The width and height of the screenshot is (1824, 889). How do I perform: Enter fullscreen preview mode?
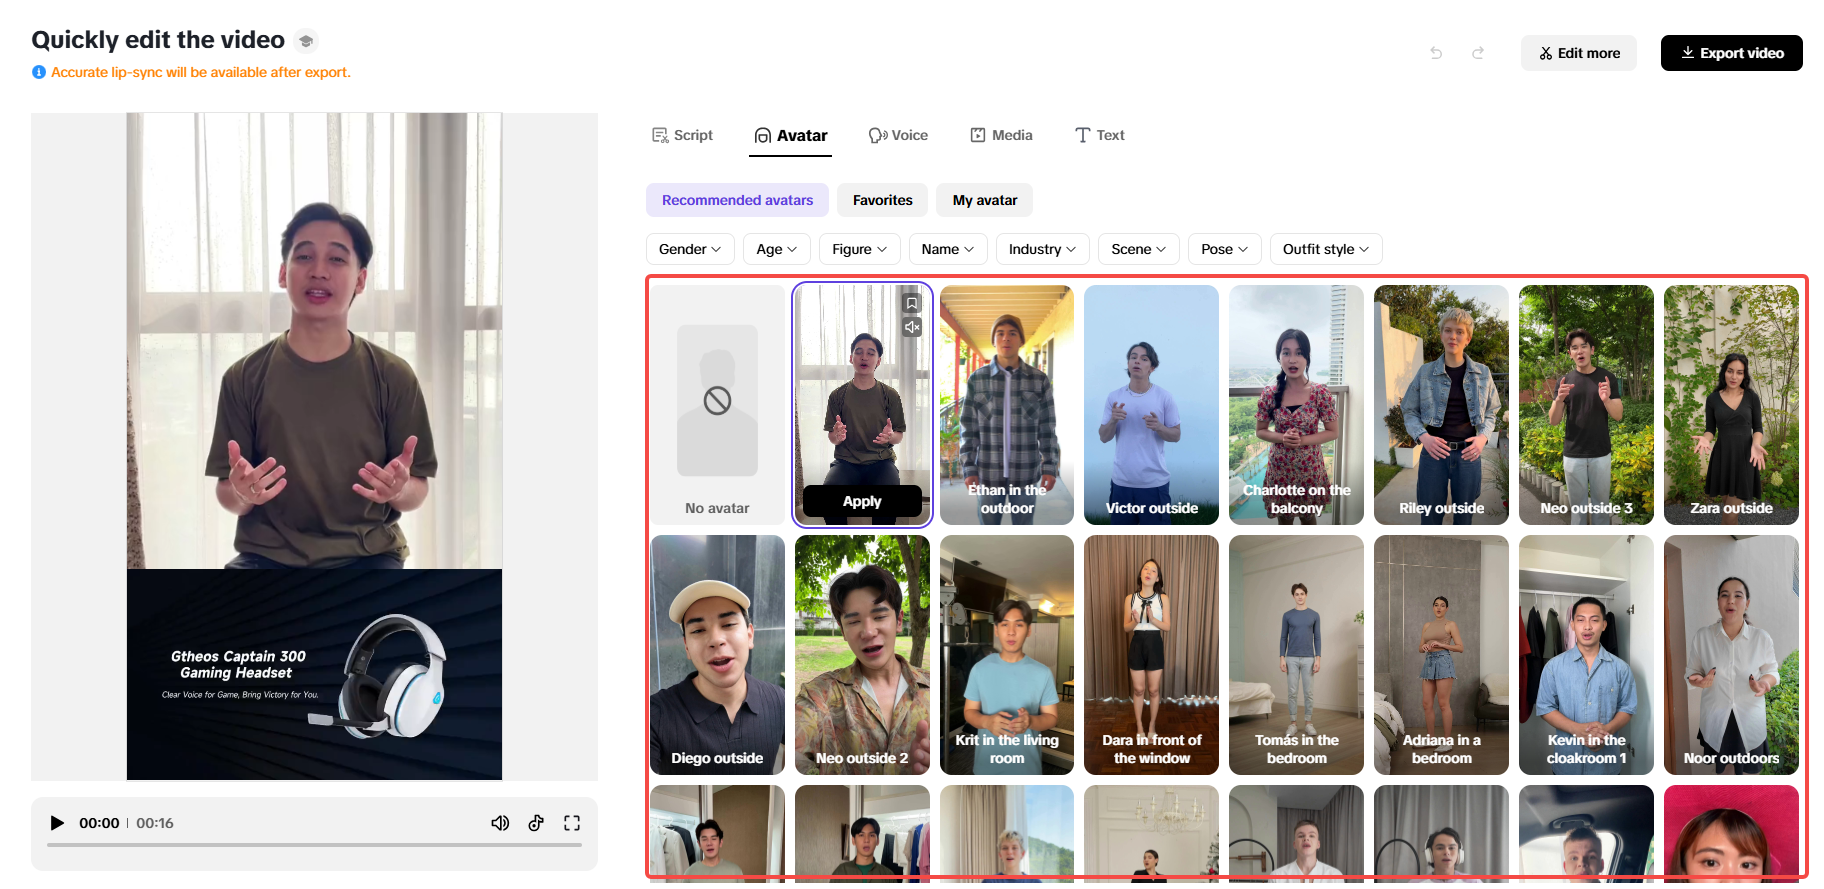(572, 823)
